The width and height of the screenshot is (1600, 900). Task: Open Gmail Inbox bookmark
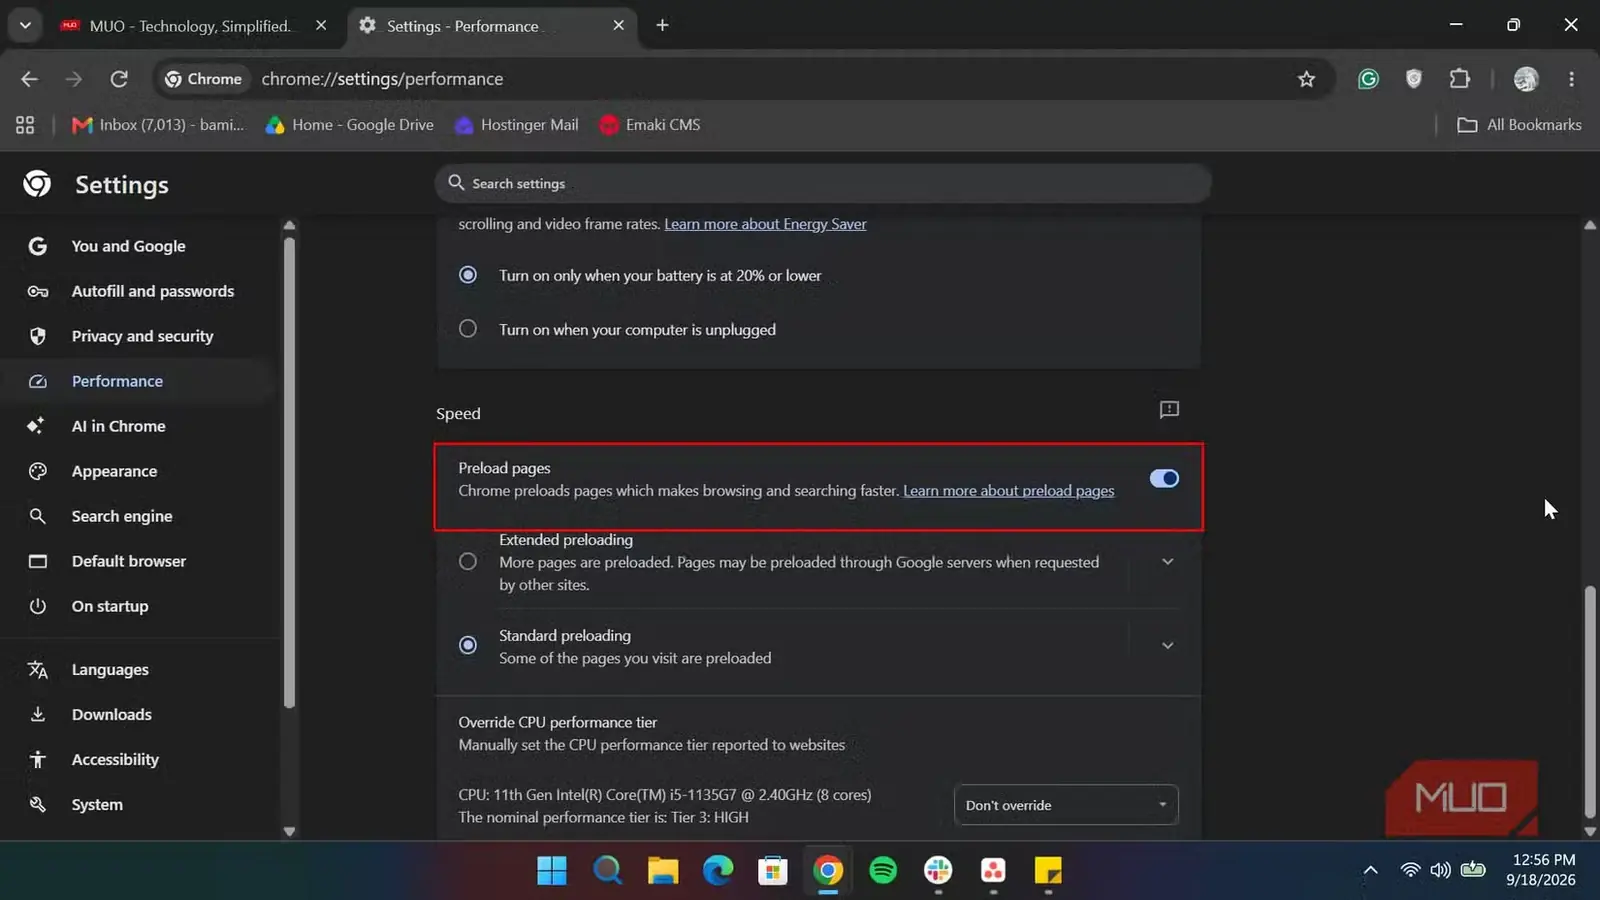tap(158, 125)
